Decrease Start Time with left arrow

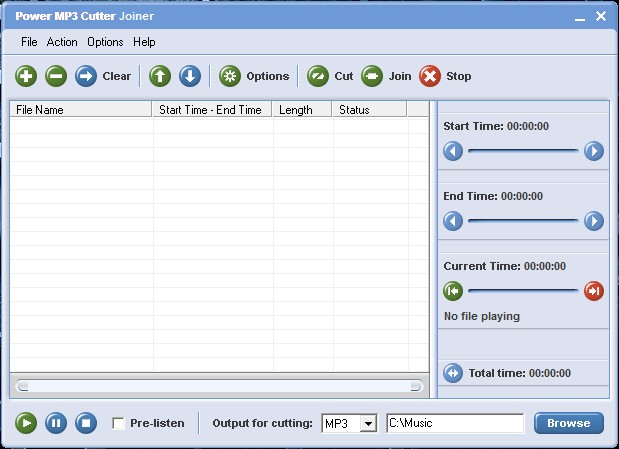453,151
